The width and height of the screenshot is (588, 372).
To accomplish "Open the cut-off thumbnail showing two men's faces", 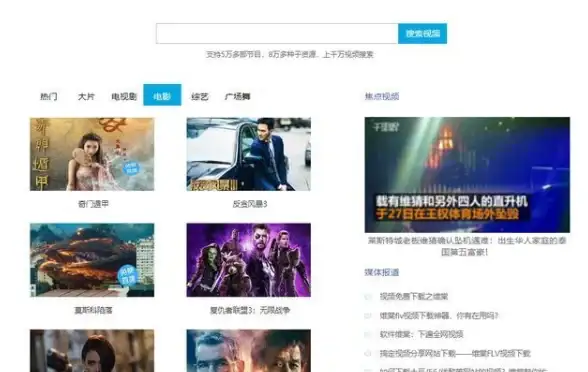I will 249,351.
